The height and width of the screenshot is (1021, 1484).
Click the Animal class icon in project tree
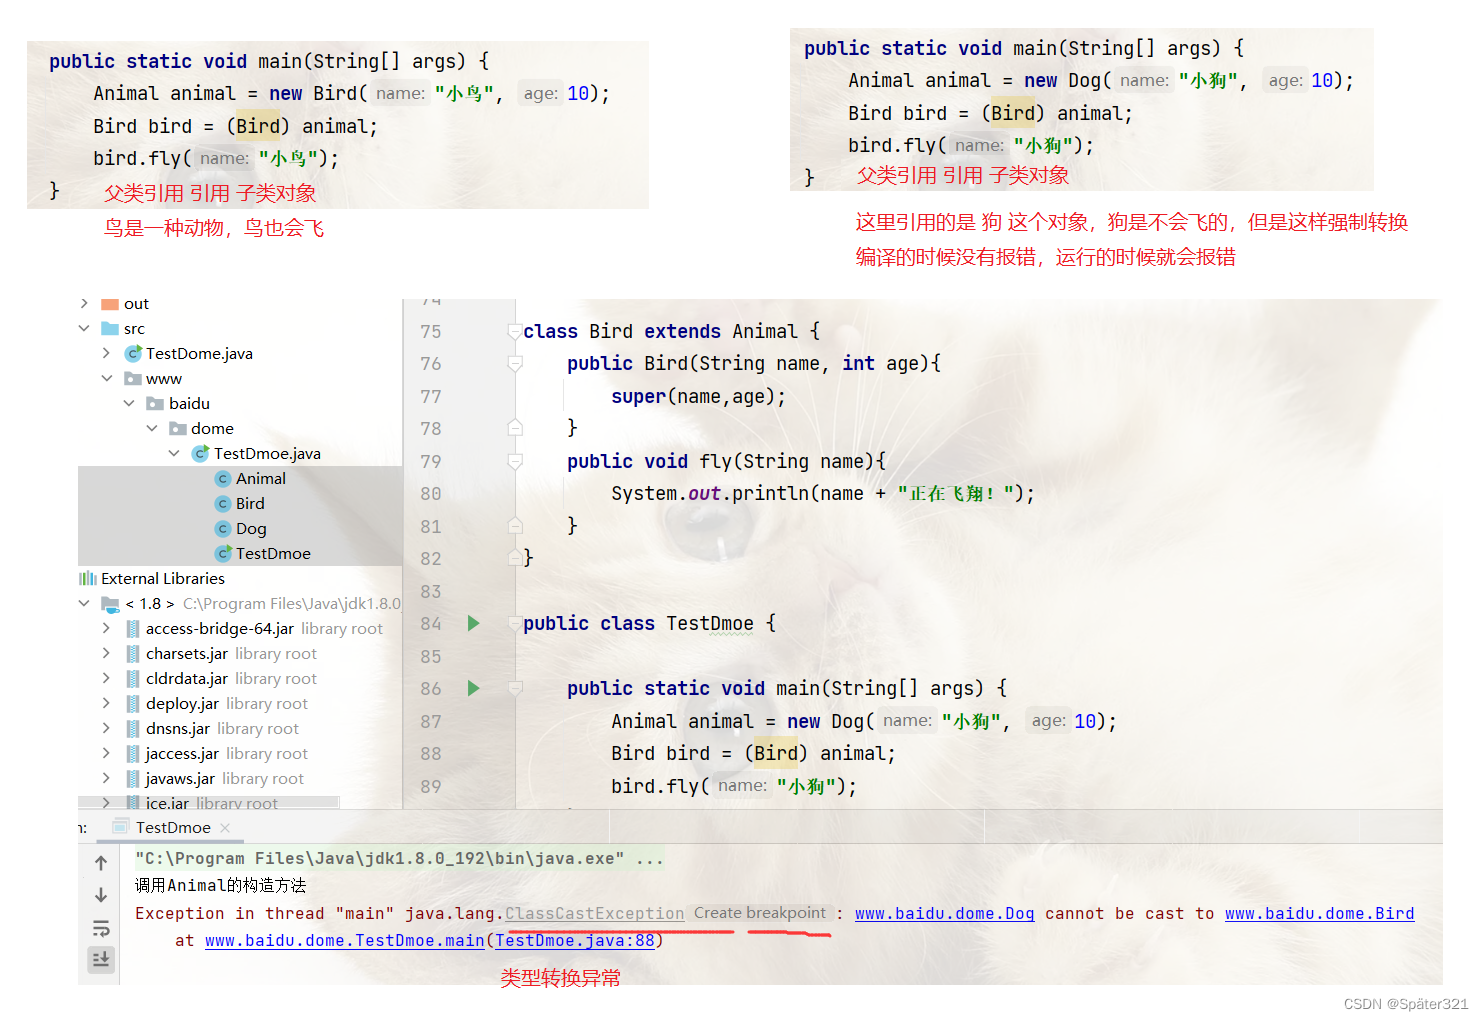tap(223, 479)
